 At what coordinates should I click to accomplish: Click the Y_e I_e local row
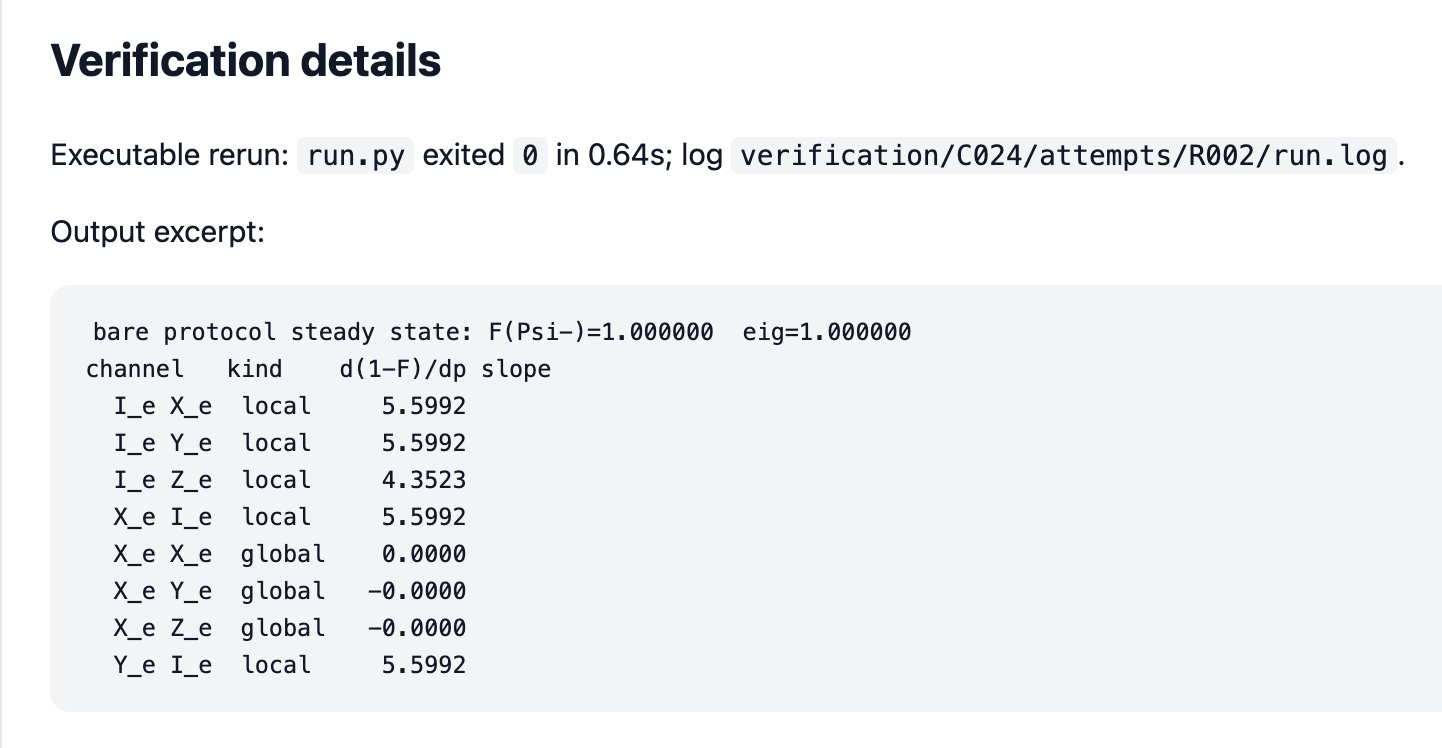[290, 665]
